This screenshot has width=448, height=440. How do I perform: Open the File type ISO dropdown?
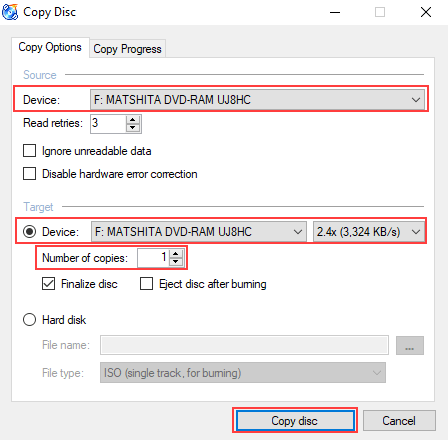tap(243, 373)
